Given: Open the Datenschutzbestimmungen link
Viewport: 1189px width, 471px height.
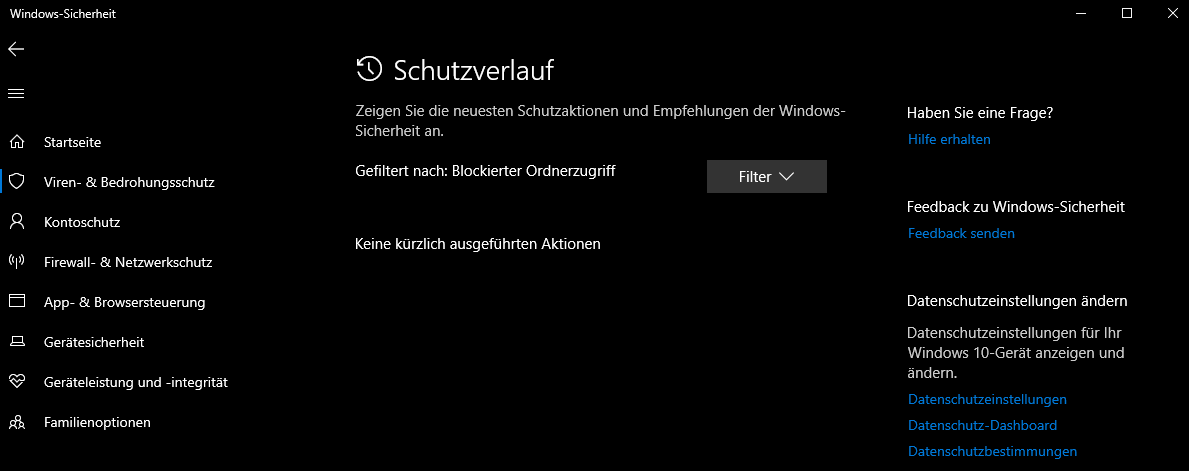Looking at the screenshot, I should (992, 451).
